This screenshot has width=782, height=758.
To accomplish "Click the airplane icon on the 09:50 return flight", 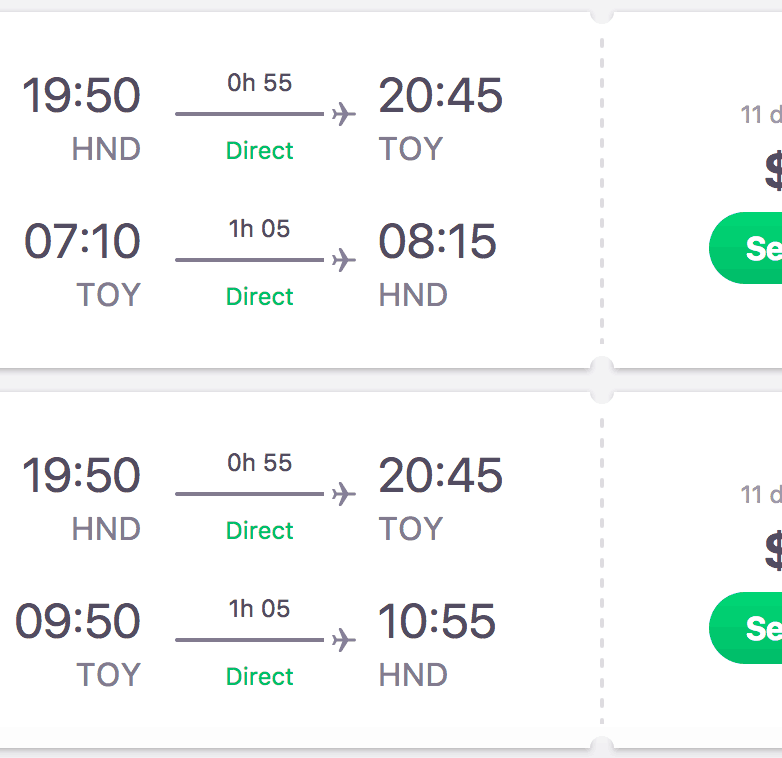I will click(x=343, y=640).
